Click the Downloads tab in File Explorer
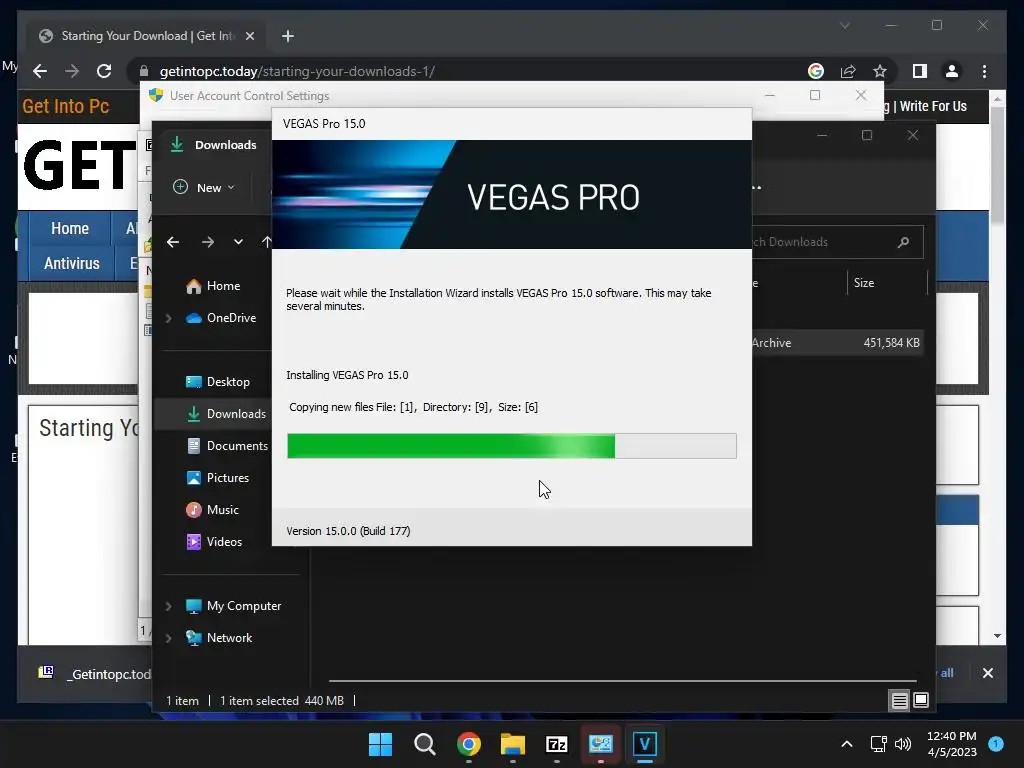 pos(214,145)
